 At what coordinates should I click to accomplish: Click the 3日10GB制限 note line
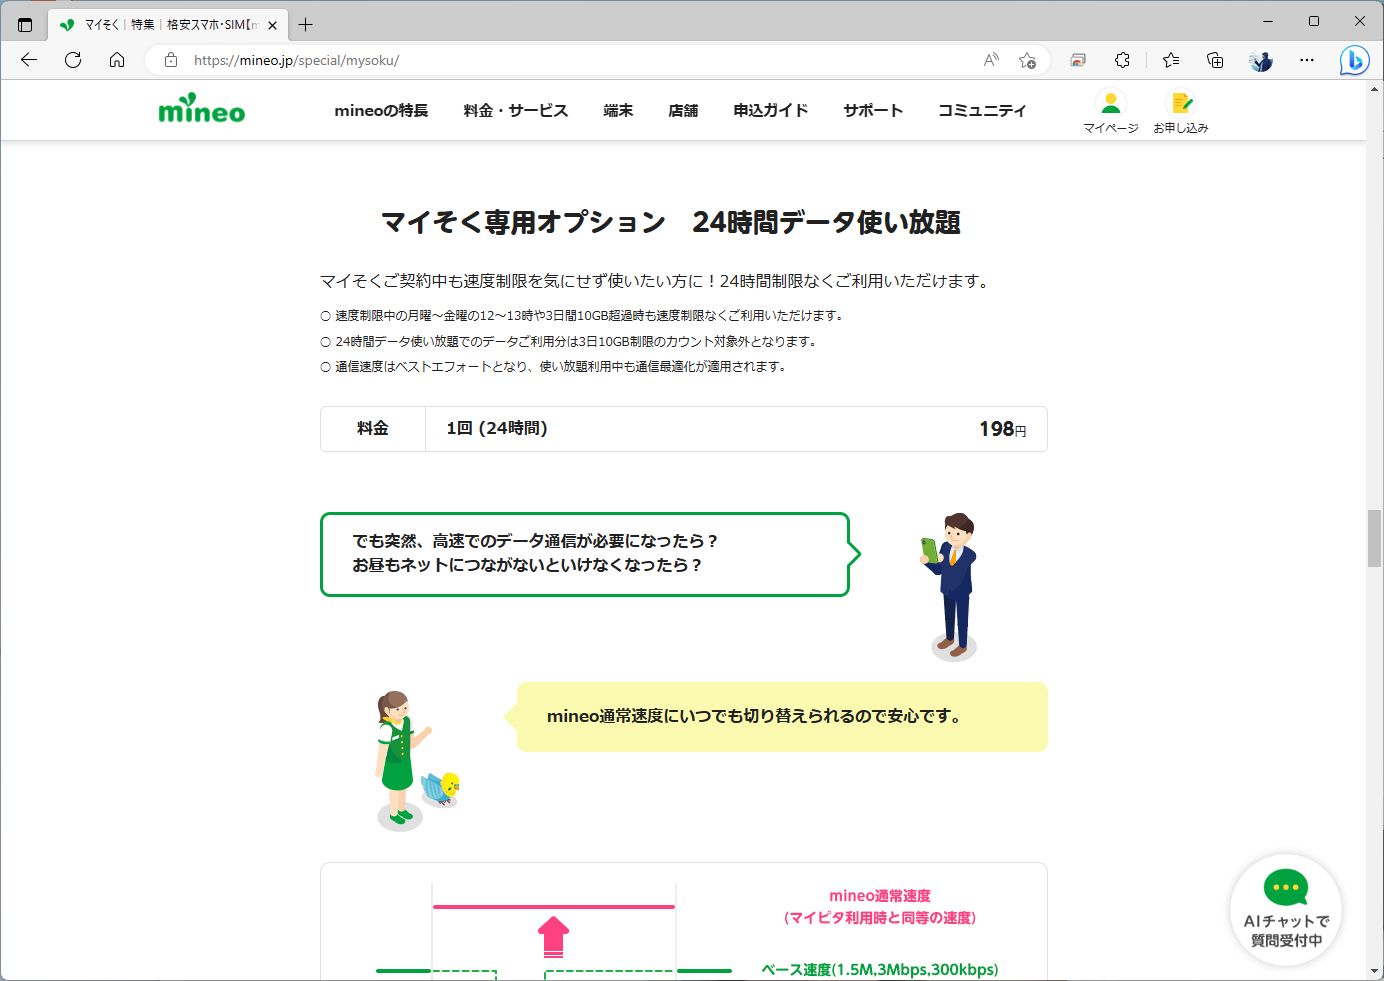coord(570,341)
